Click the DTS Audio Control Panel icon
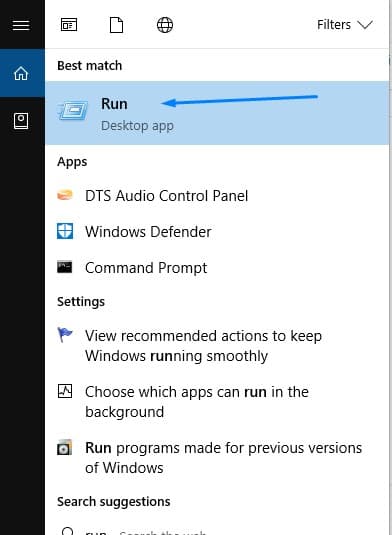 pyautogui.click(x=65, y=195)
